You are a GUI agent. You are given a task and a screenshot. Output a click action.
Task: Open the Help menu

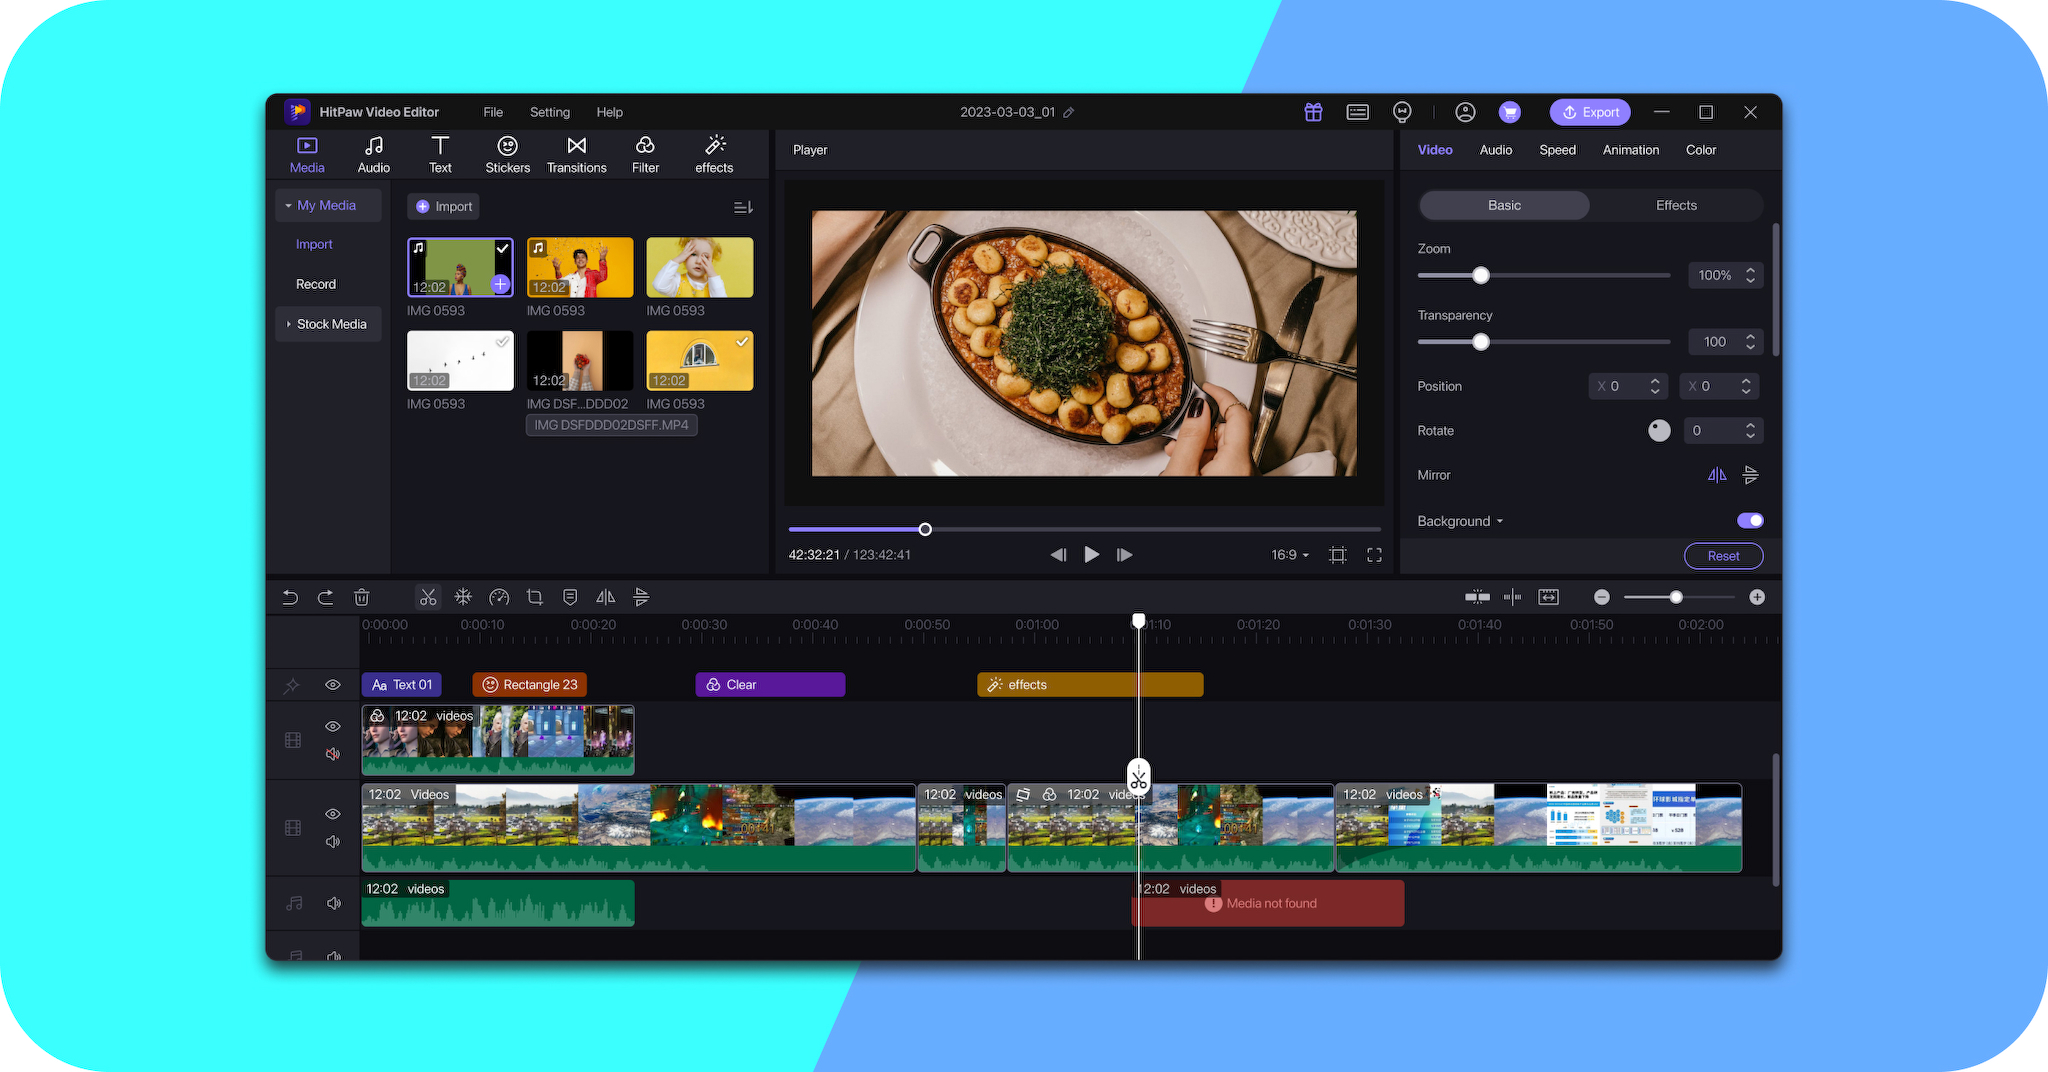tap(610, 112)
